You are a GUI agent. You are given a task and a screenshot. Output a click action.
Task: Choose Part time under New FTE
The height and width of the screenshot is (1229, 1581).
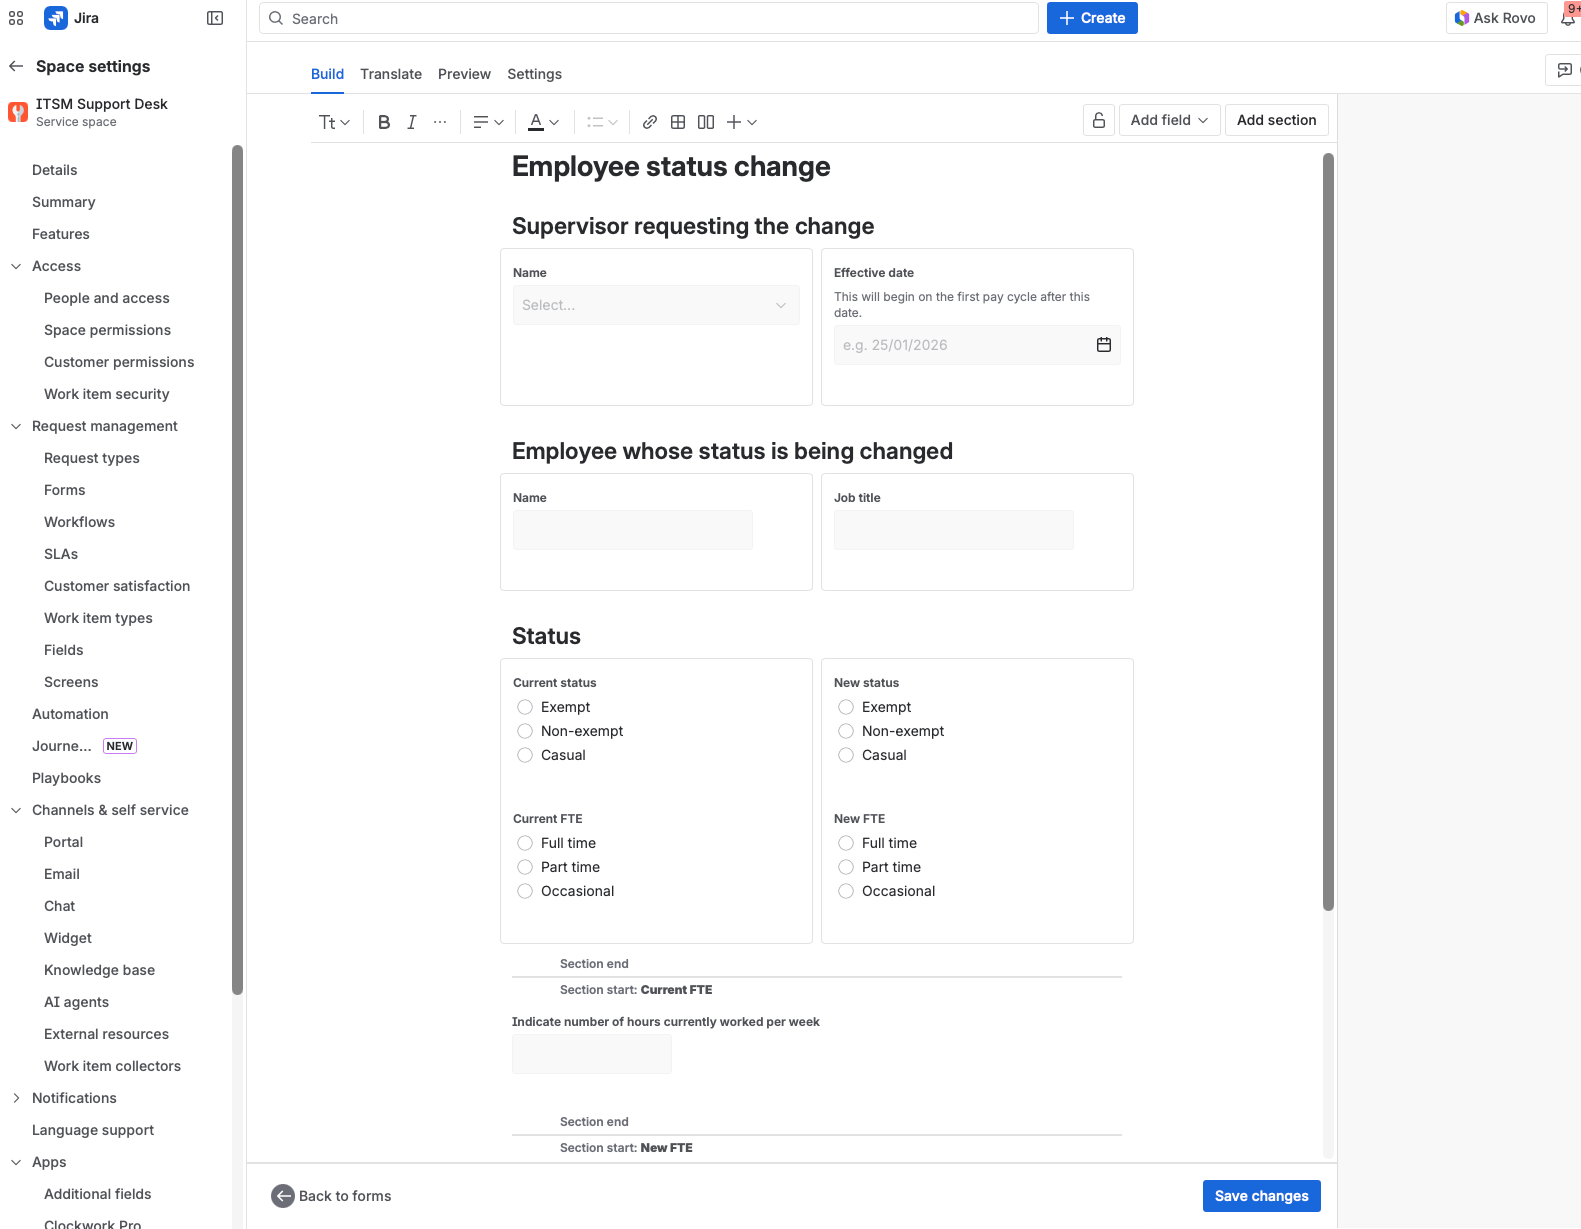click(x=846, y=867)
